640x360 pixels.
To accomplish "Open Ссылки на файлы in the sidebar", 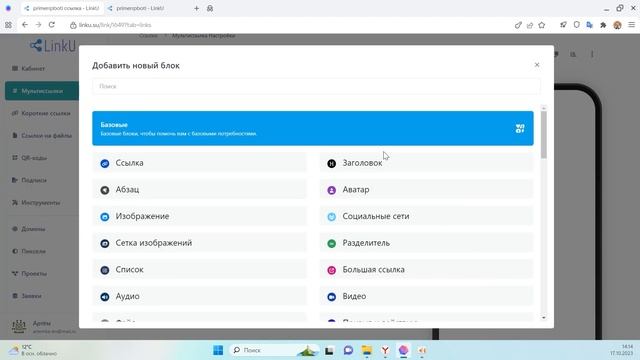I will (x=42, y=136).
